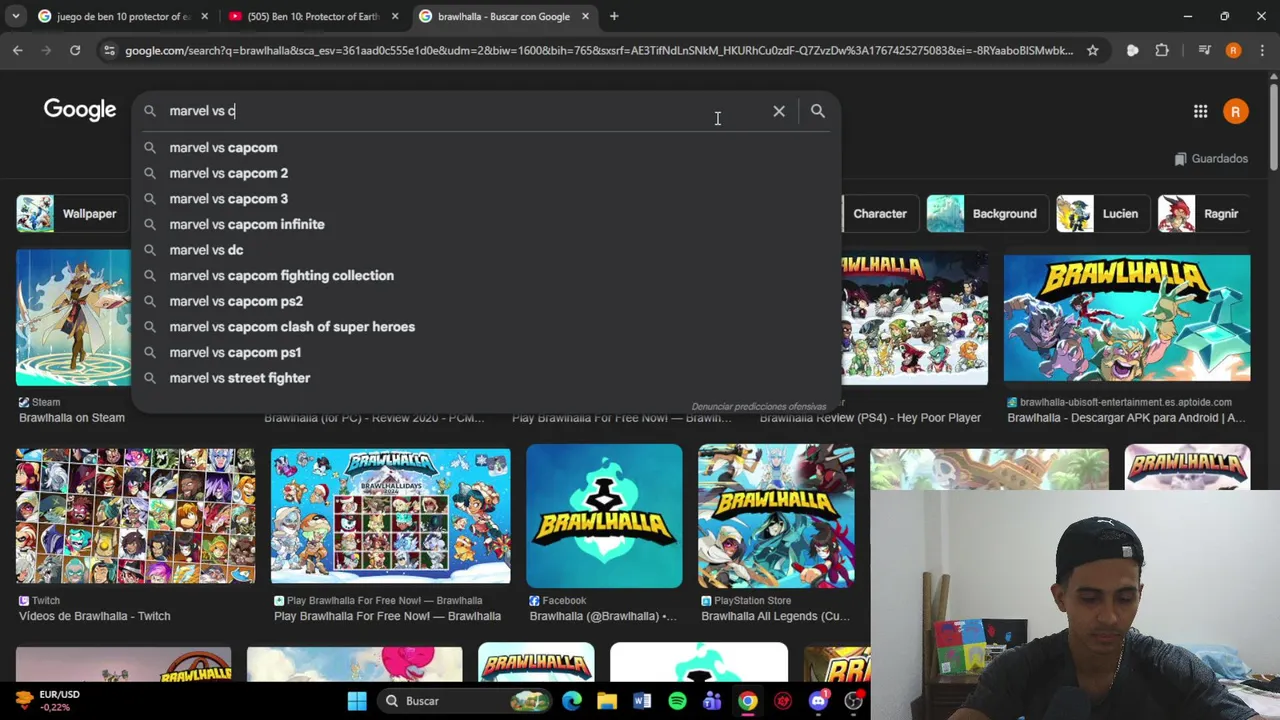View site information icon in address bar
The width and height of the screenshot is (1280, 720).
click(x=109, y=50)
